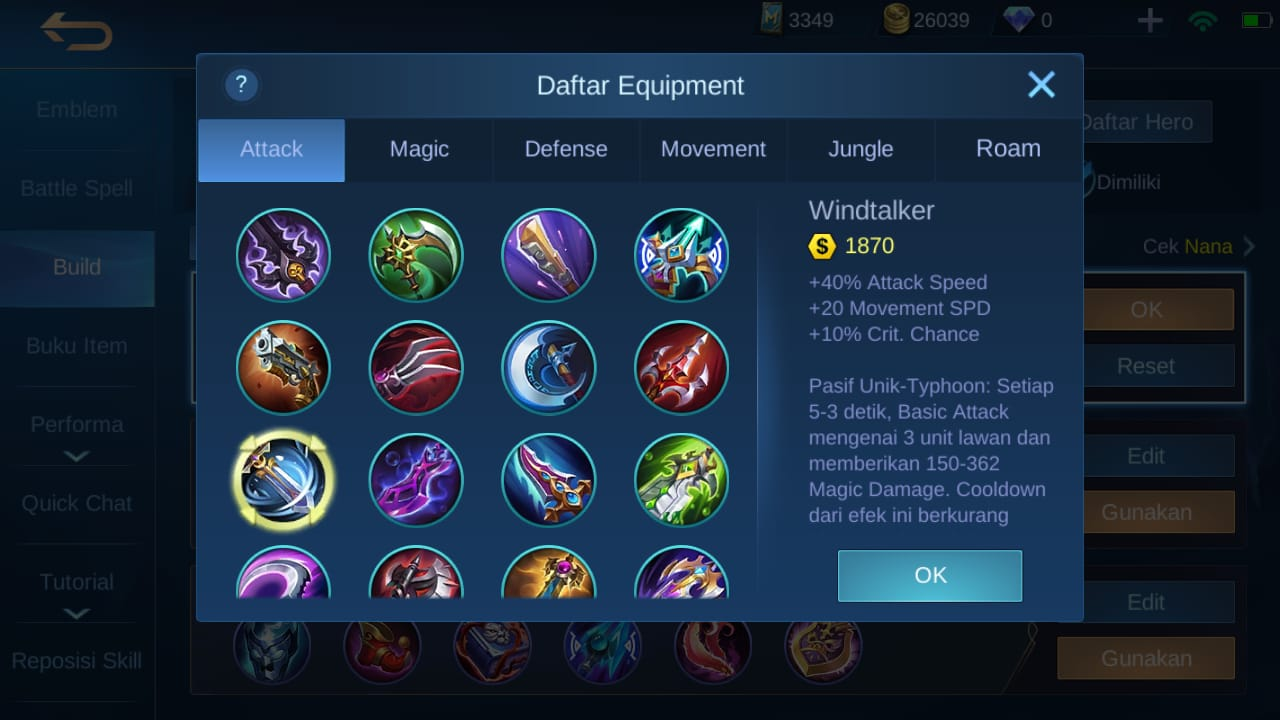Close the Daftar Equipment dialog
1280x720 pixels.
point(1041,85)
